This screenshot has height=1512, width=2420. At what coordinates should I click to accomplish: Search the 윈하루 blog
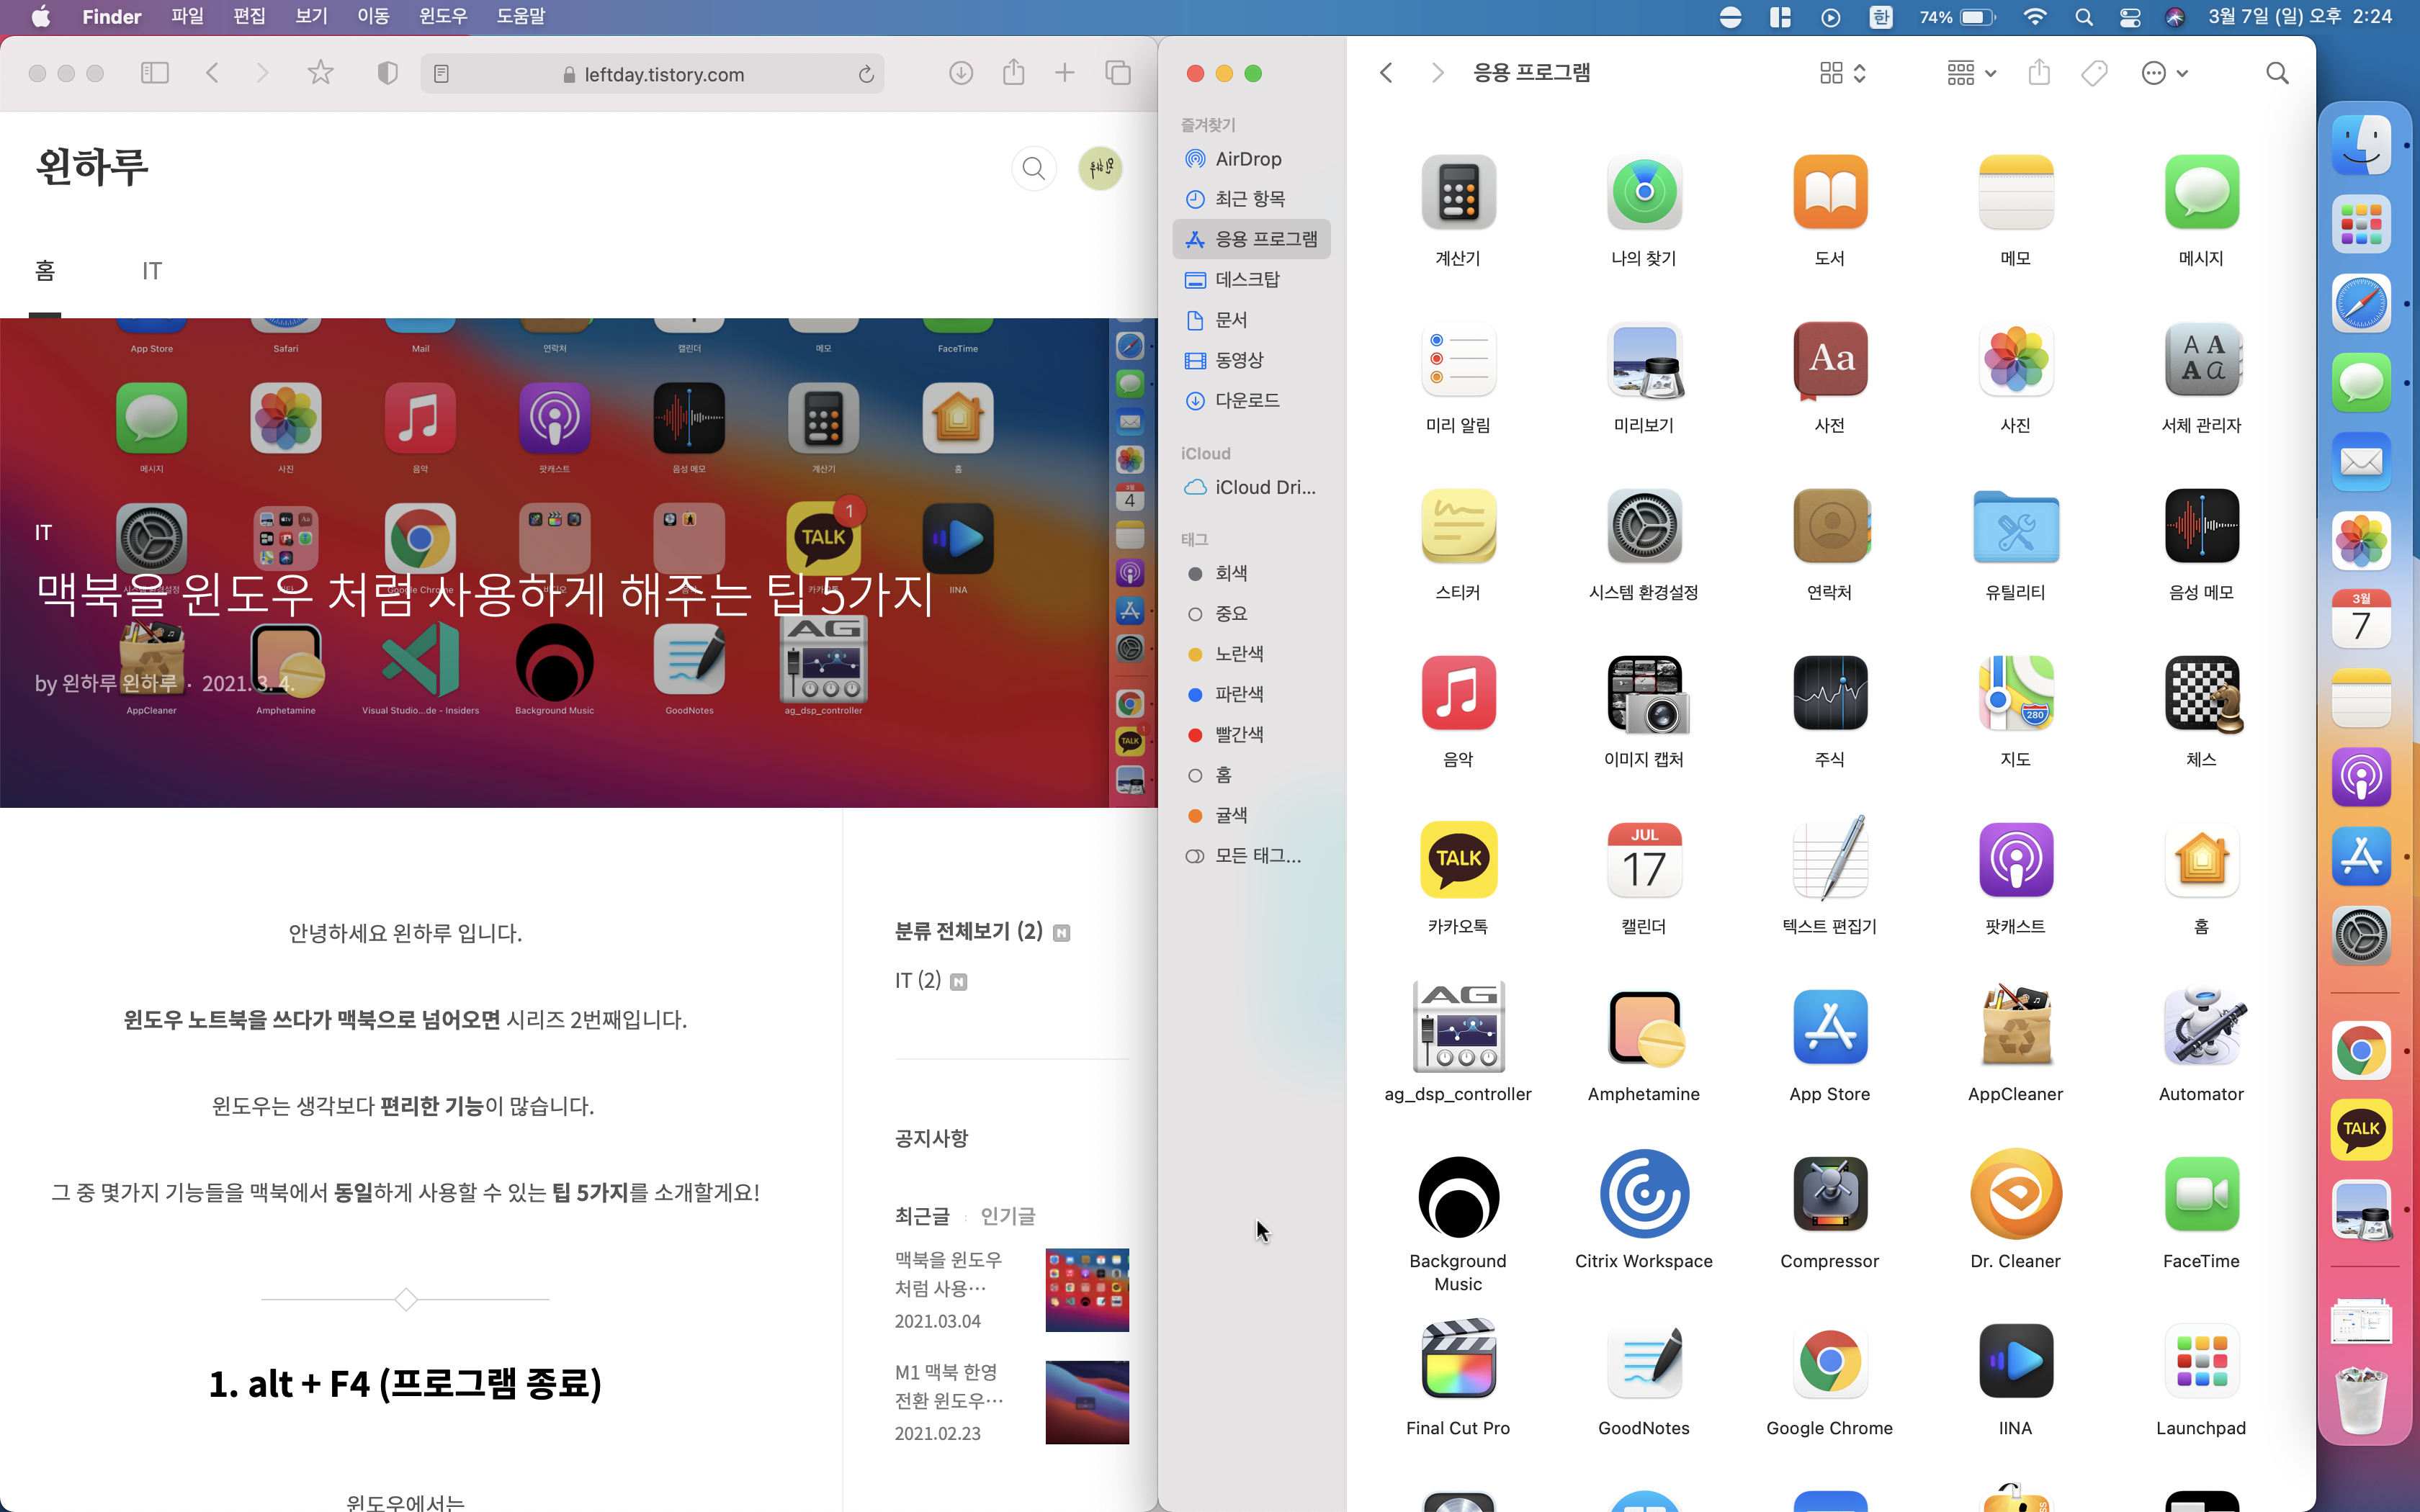point(1034,168)
